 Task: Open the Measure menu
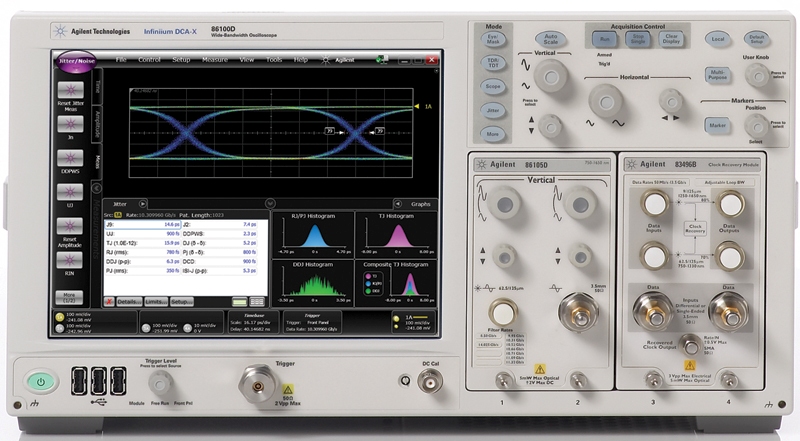pos(213,60)
